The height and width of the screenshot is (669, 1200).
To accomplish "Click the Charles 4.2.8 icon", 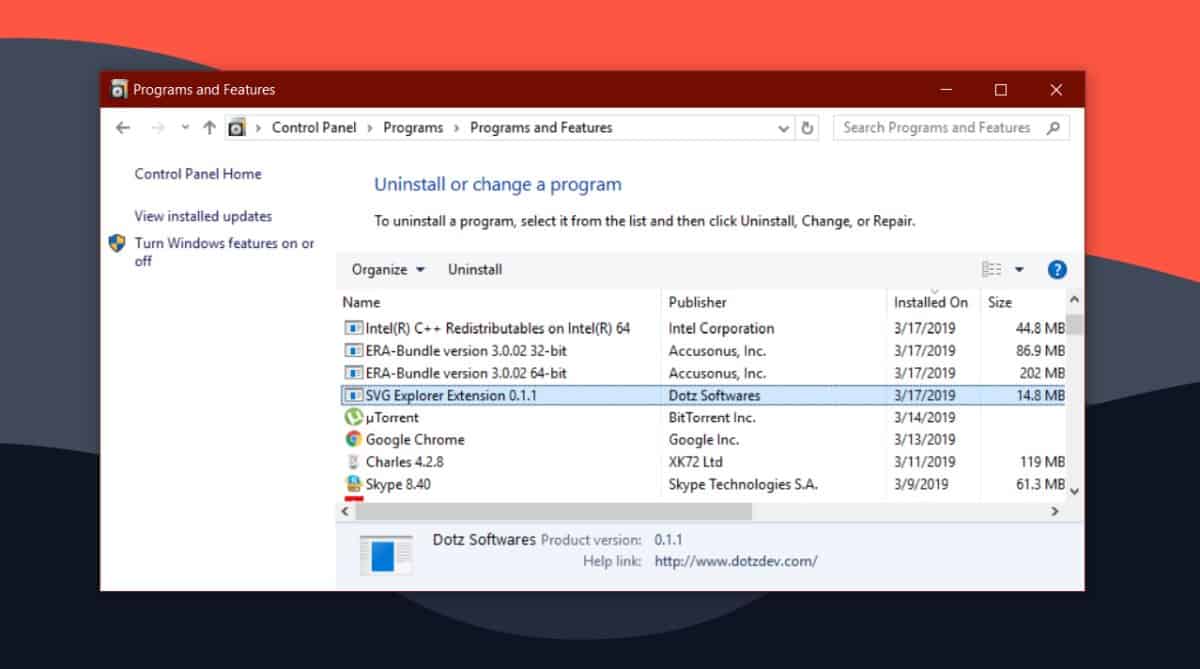I will coord(353,462).
